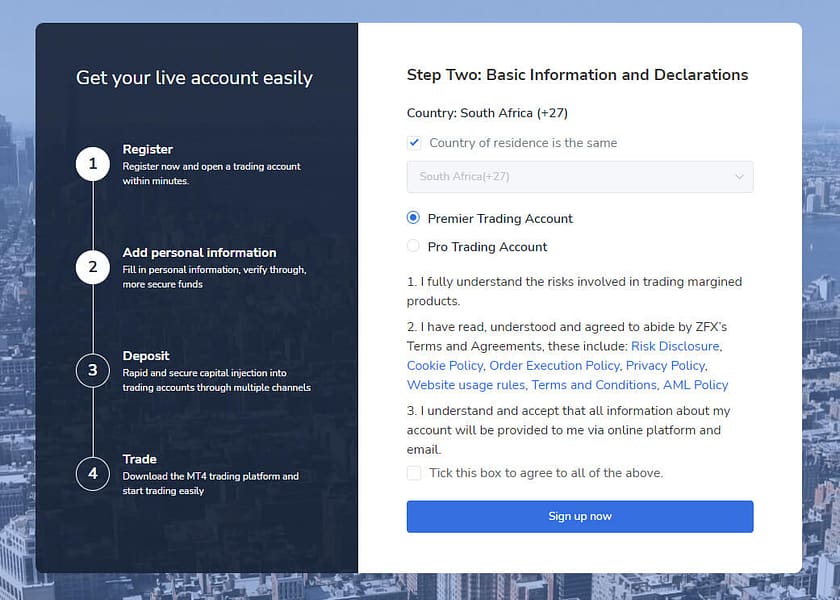This screenshot has width=840, height=600.
Task: View the Terms and Conditions
Action: click(593, 385)
